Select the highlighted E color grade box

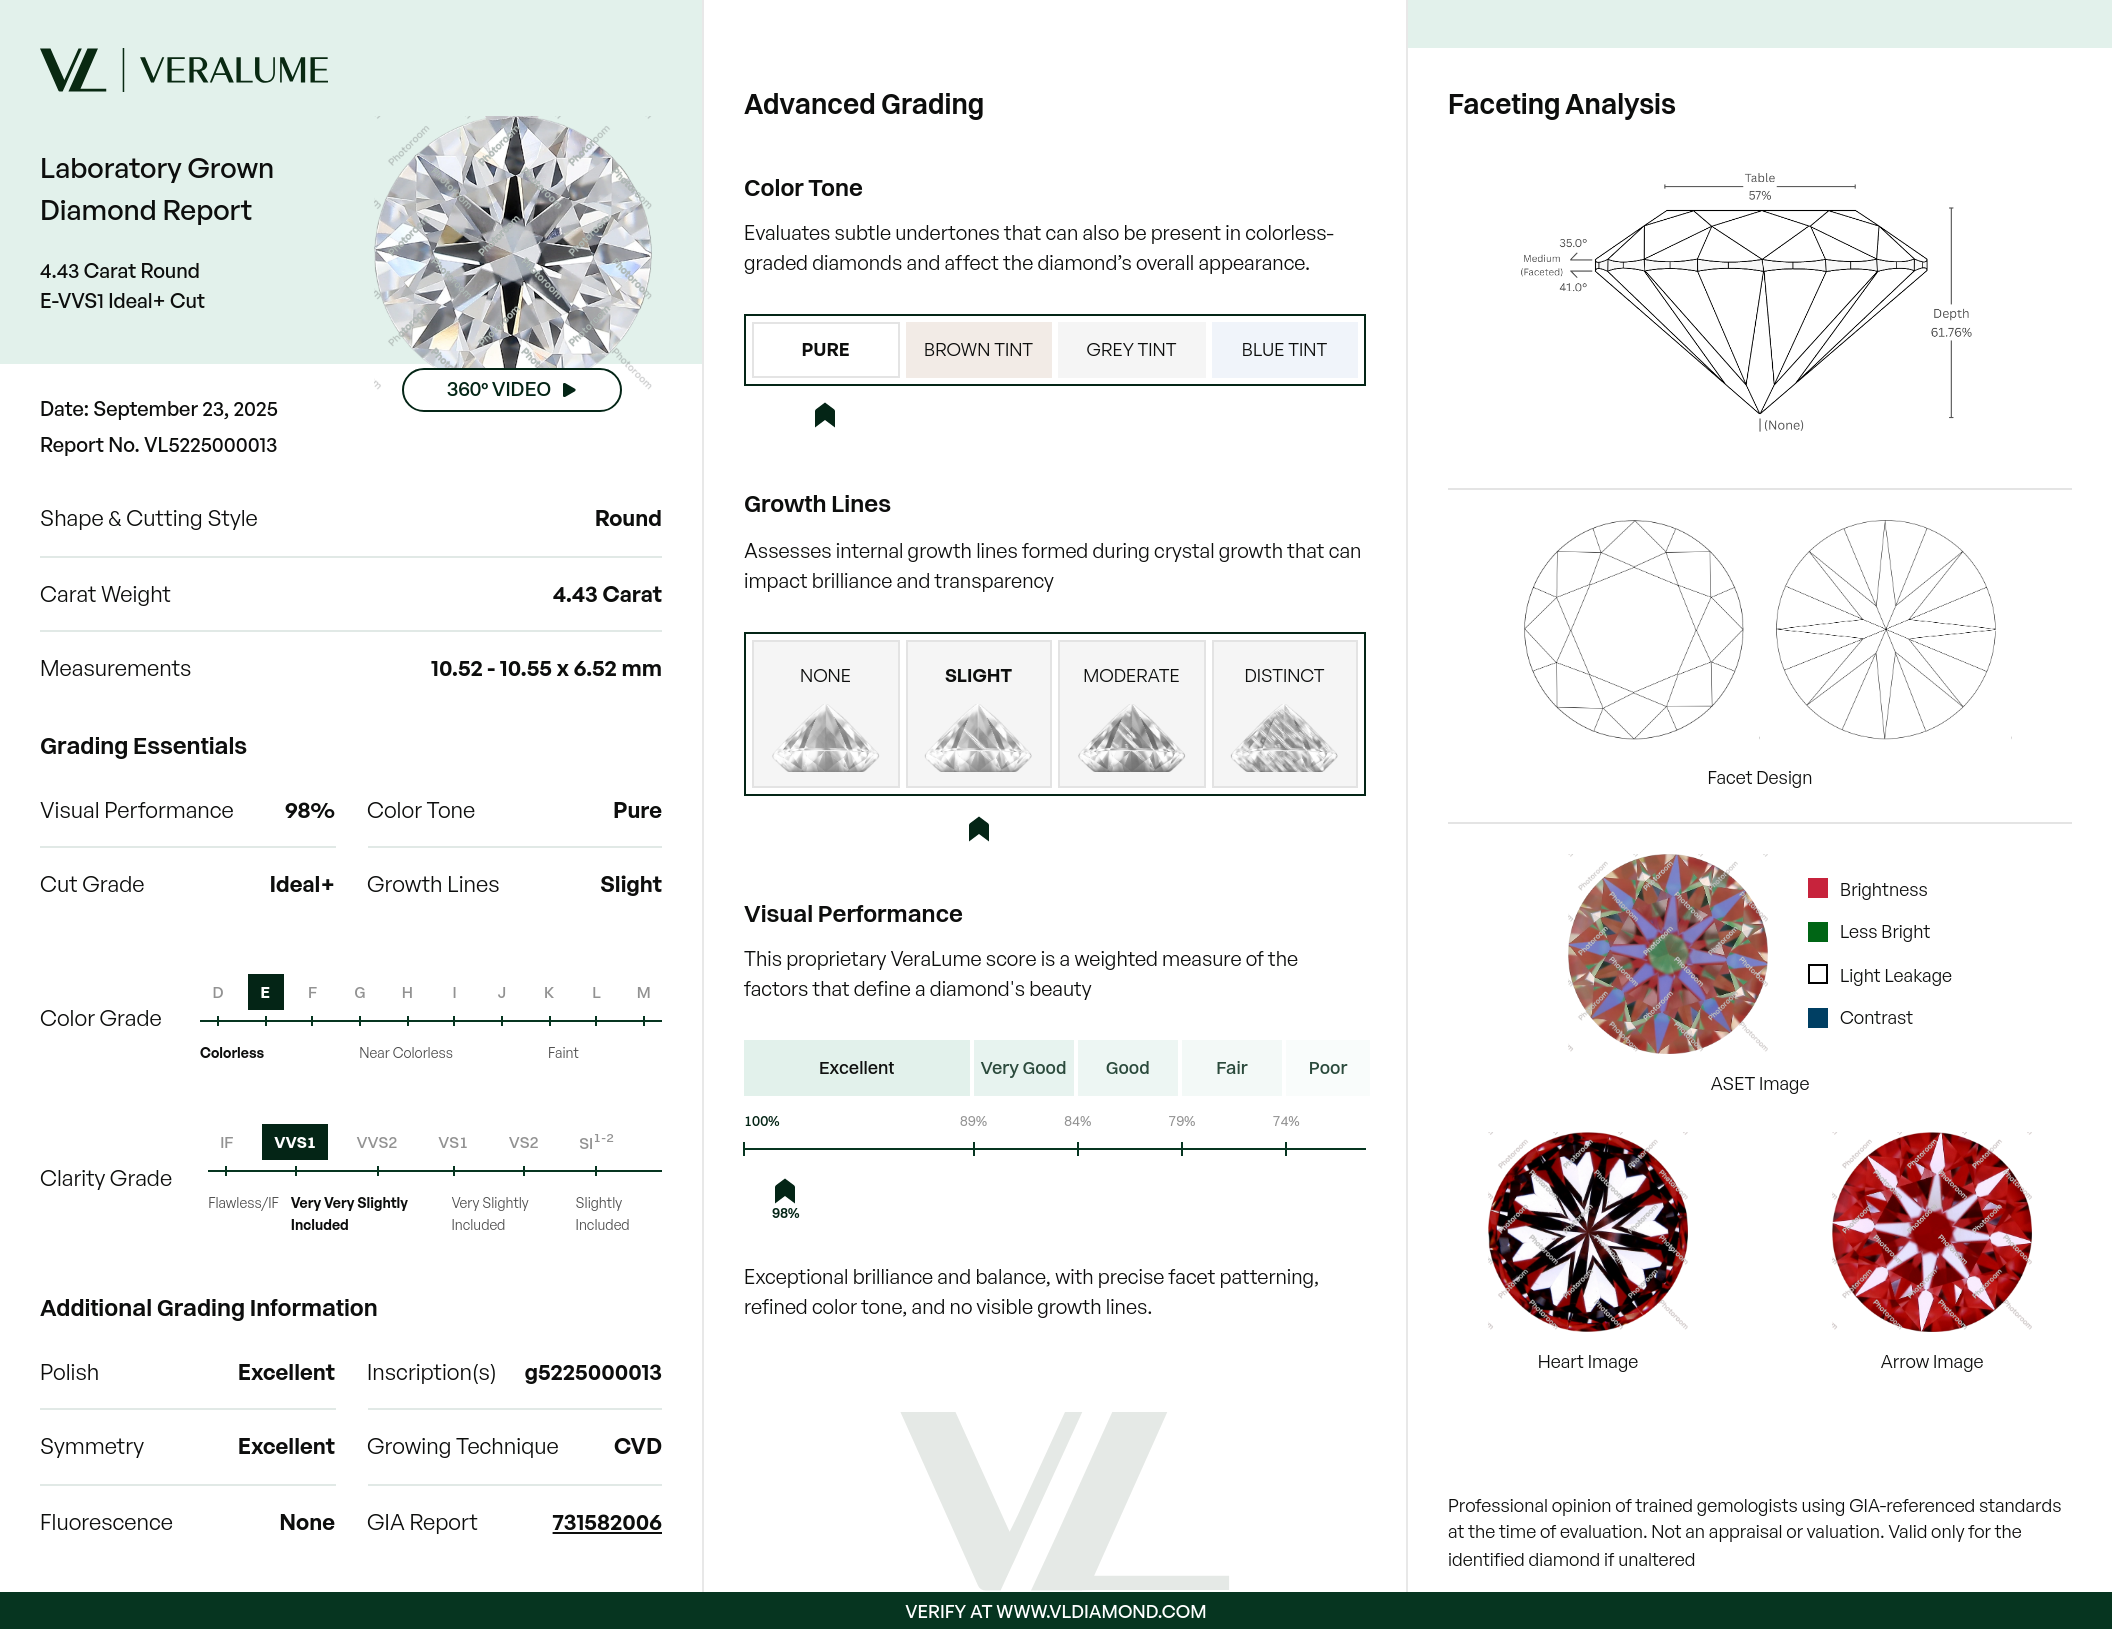coord(265,992)
